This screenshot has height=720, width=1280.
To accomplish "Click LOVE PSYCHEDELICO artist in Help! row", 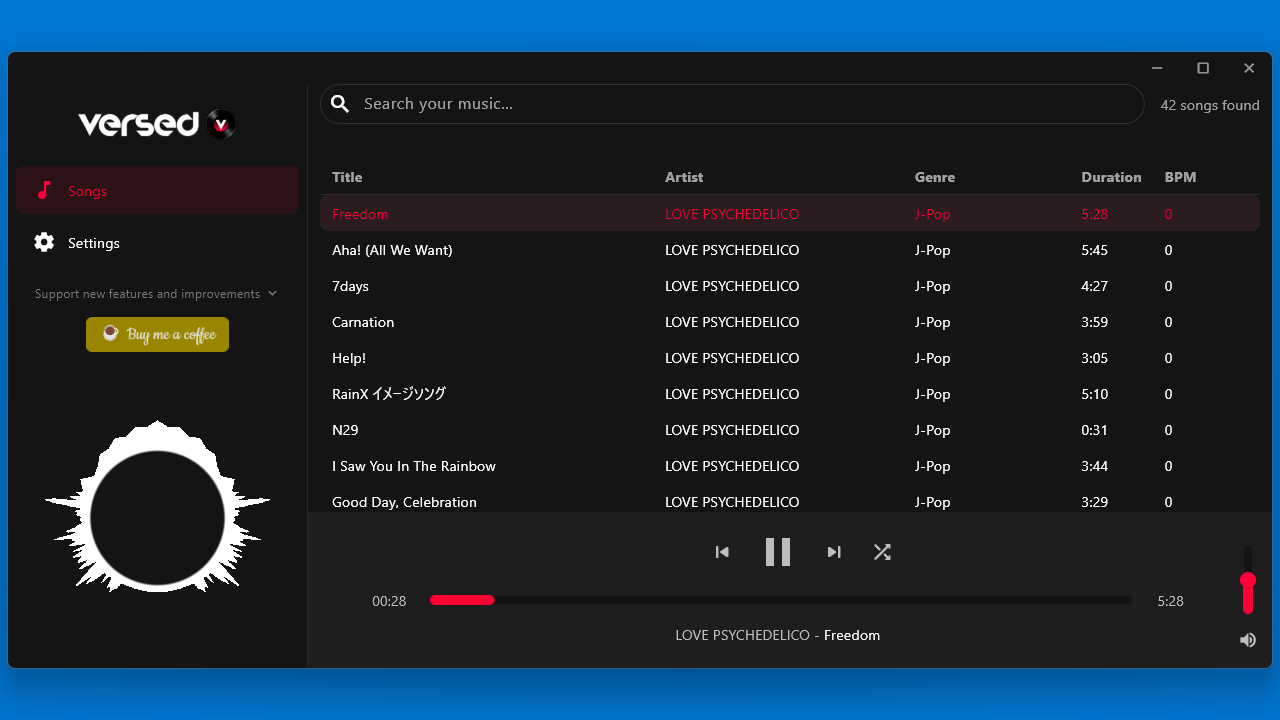I will click(x=732, y=358).
